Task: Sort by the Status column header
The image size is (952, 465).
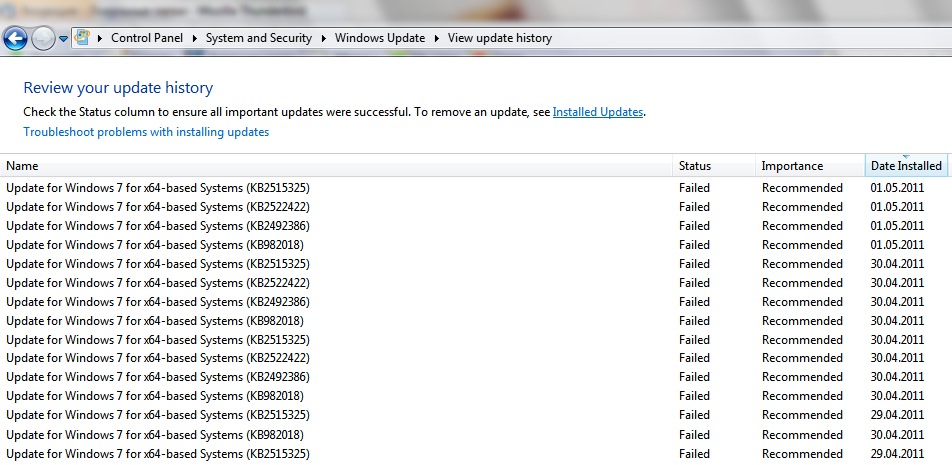Action: tap(714, 166)
